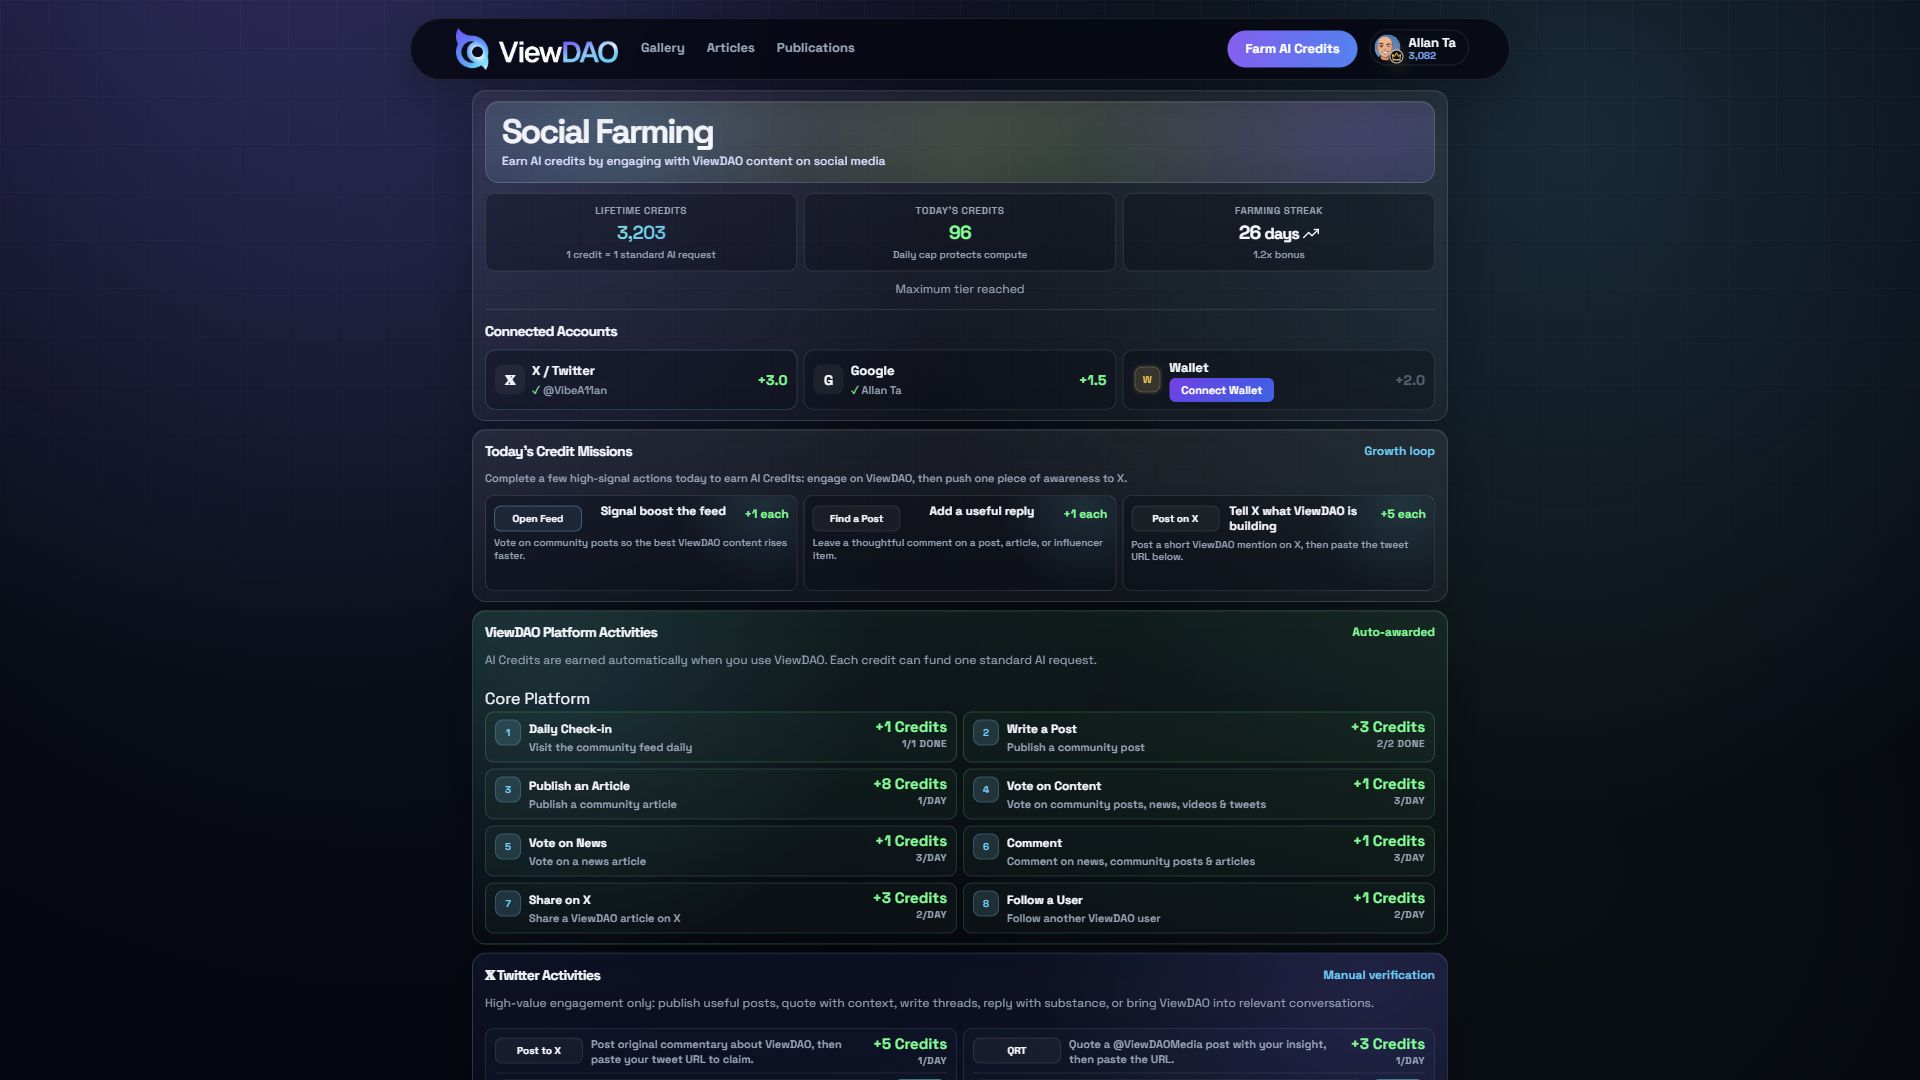This screenshot has width=1920, height=1080.
Task: Click the ViewDAO wordmark text
Action: 558,52
